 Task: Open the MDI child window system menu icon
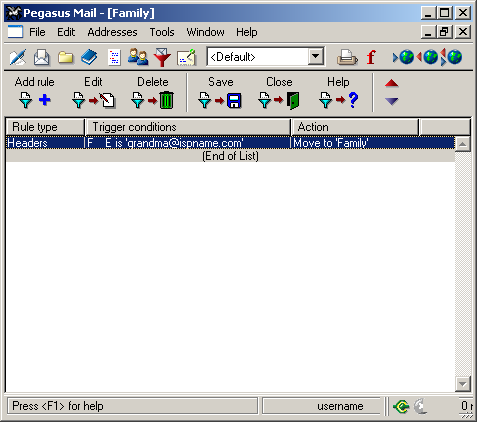tap(15, 32)
